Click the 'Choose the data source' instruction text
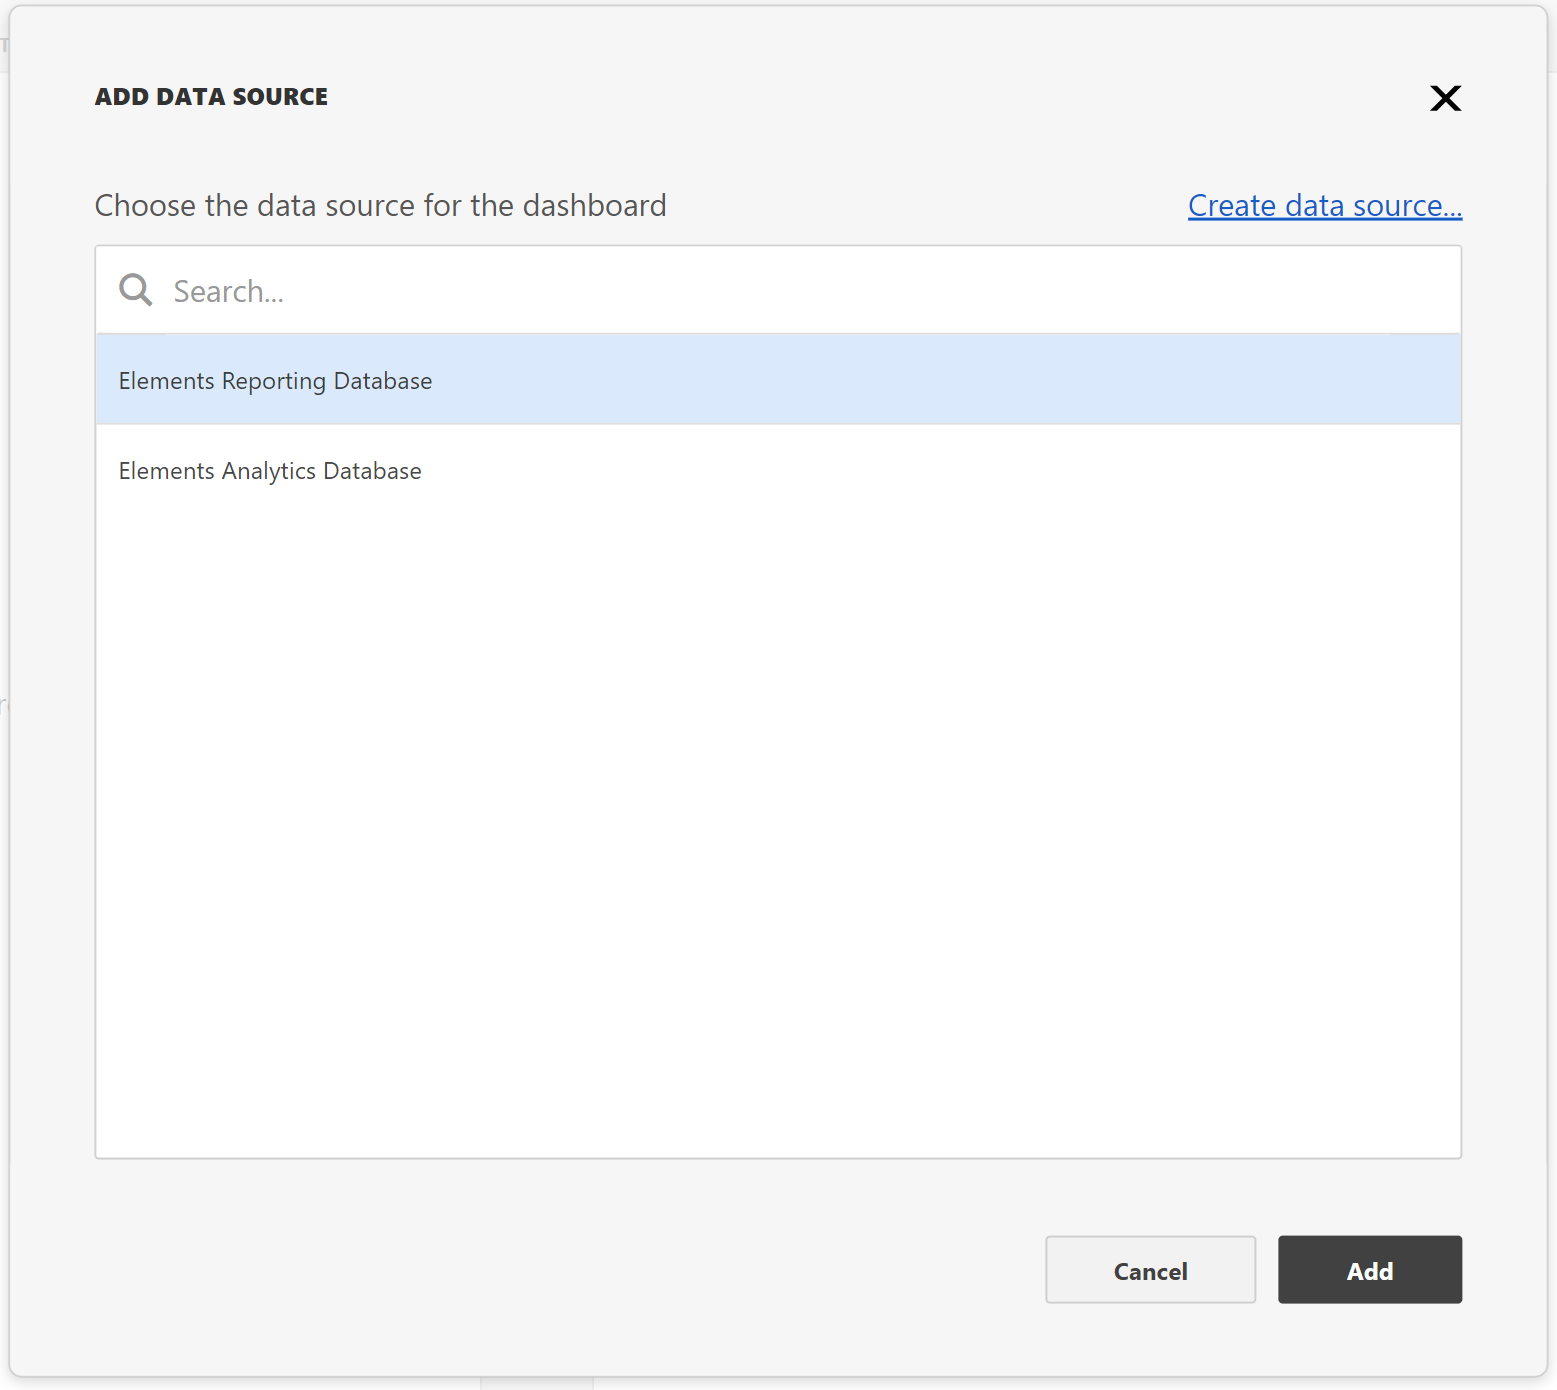 pos(380,206)
